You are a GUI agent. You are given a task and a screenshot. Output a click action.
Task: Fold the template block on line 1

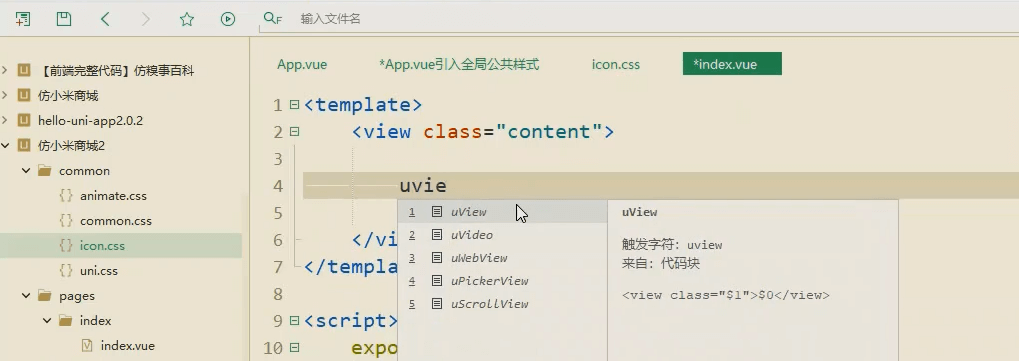click(294, 104)
